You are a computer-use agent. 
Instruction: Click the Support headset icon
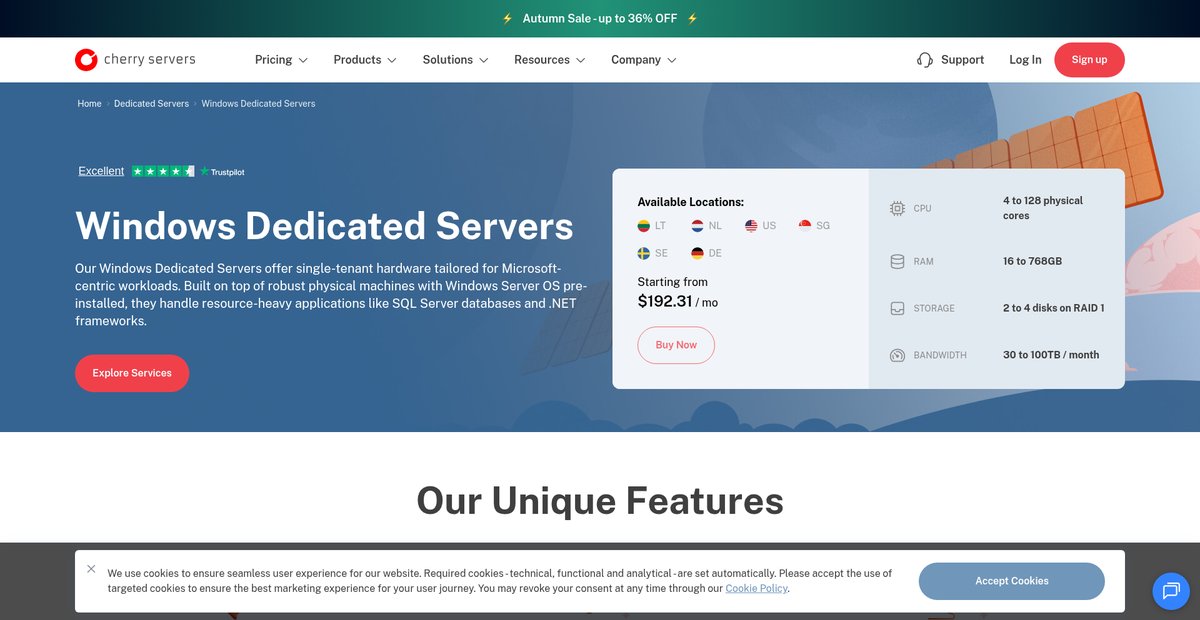pos(925,60)
